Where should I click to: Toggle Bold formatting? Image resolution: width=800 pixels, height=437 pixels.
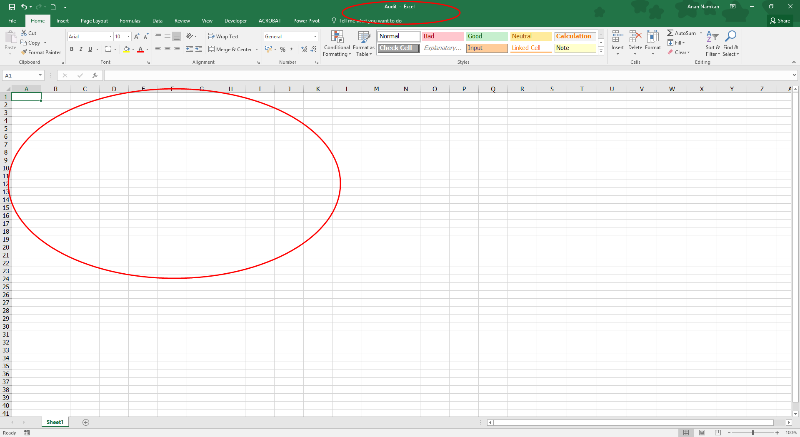click(72, 49)
